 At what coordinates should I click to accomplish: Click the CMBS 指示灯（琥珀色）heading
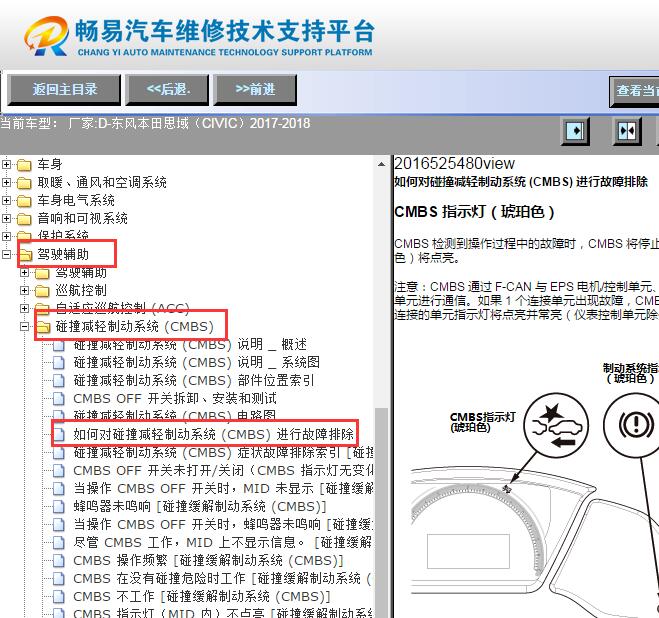coord(474,211)
